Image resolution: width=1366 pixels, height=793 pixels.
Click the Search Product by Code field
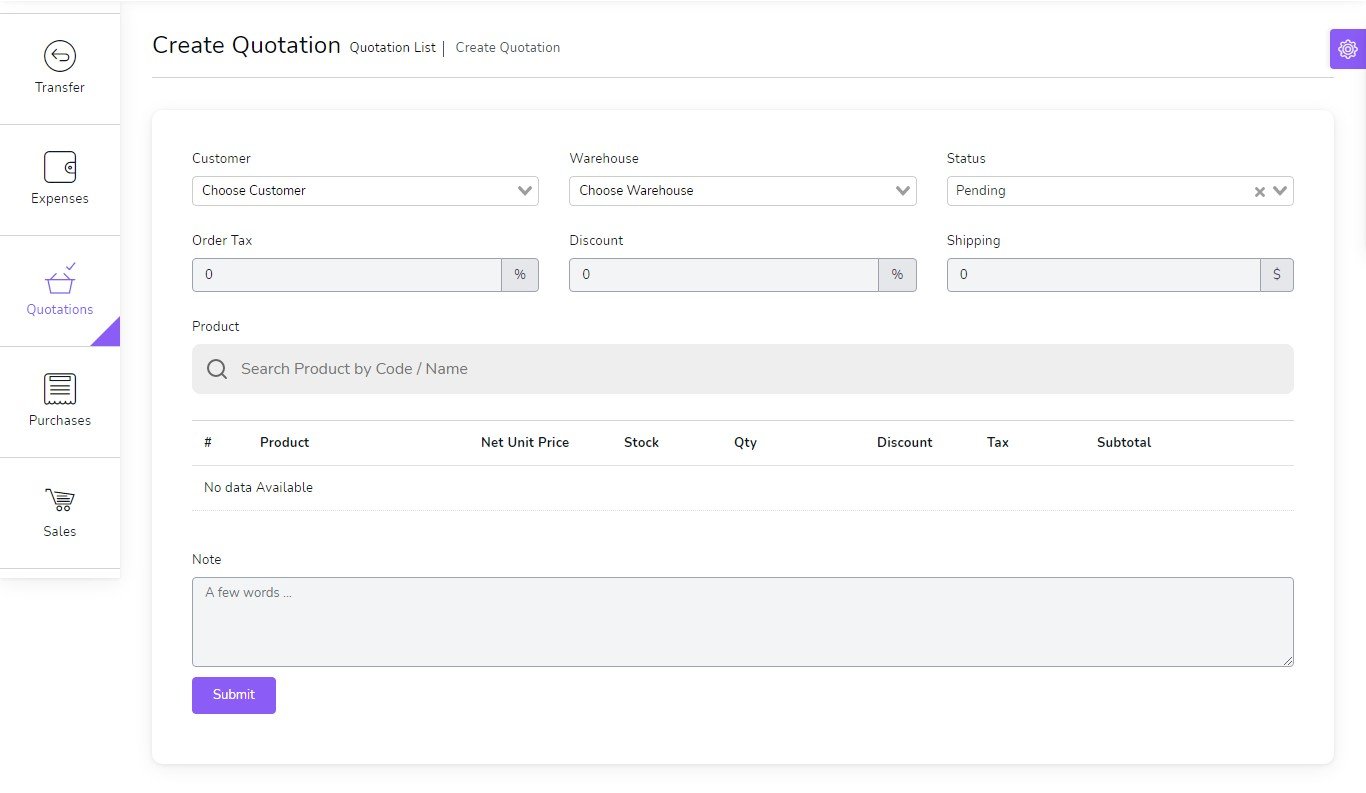coord(760,369)
